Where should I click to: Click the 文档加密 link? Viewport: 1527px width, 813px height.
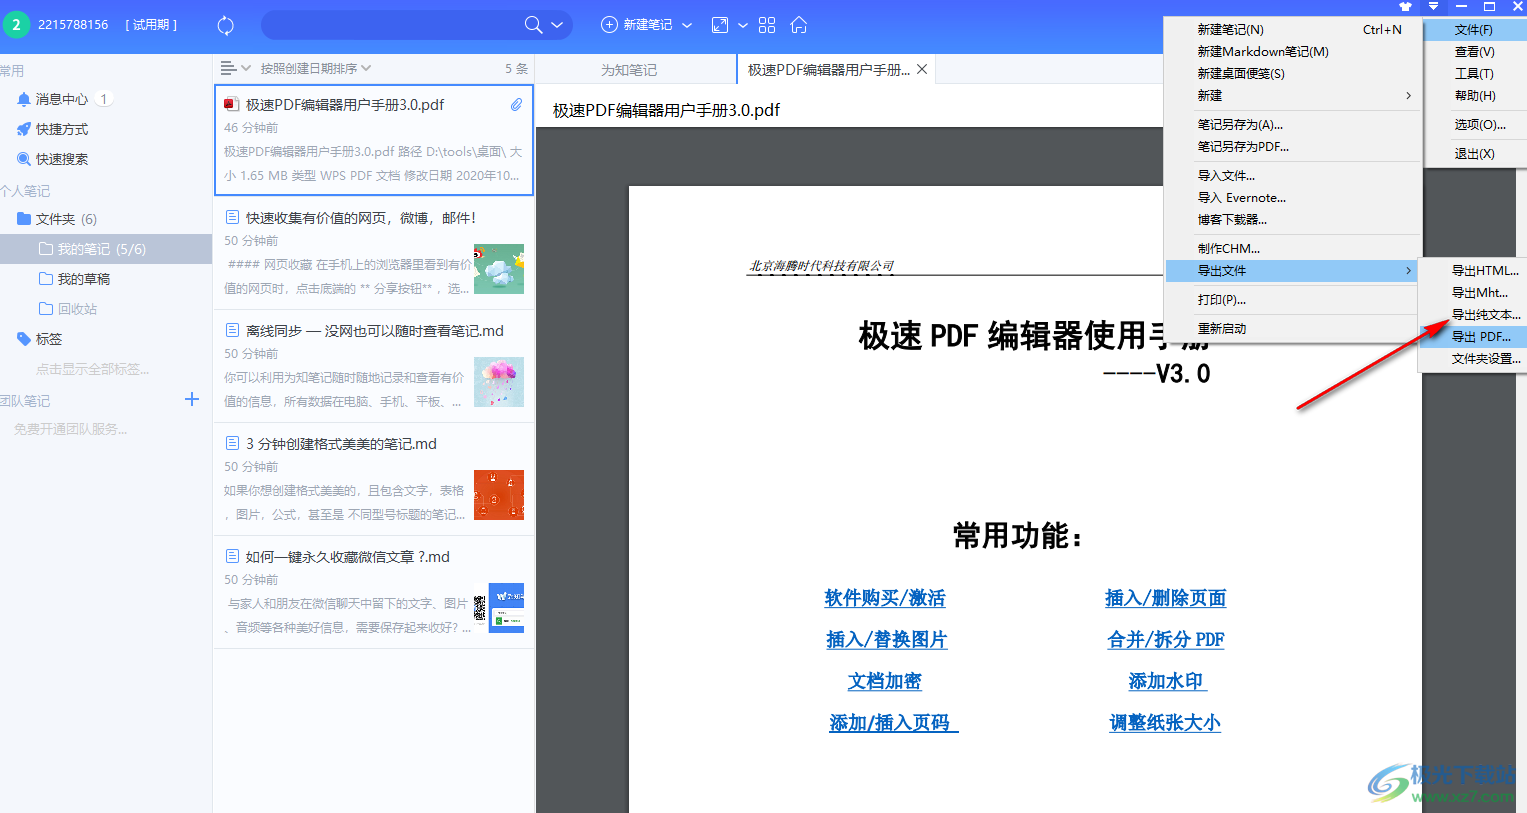885,681
